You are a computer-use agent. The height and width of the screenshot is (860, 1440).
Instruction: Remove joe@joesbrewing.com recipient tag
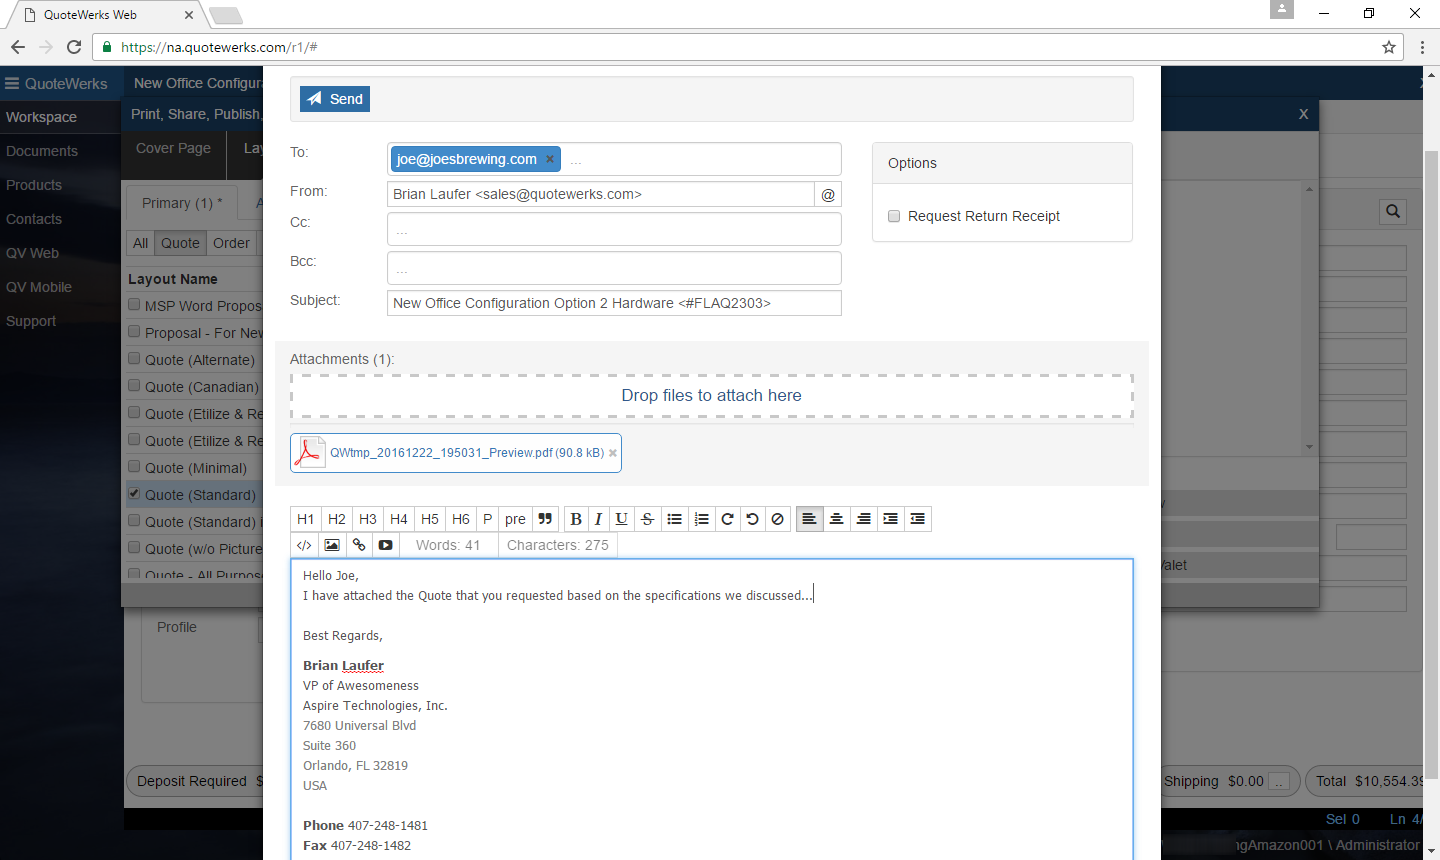point(549,159)
